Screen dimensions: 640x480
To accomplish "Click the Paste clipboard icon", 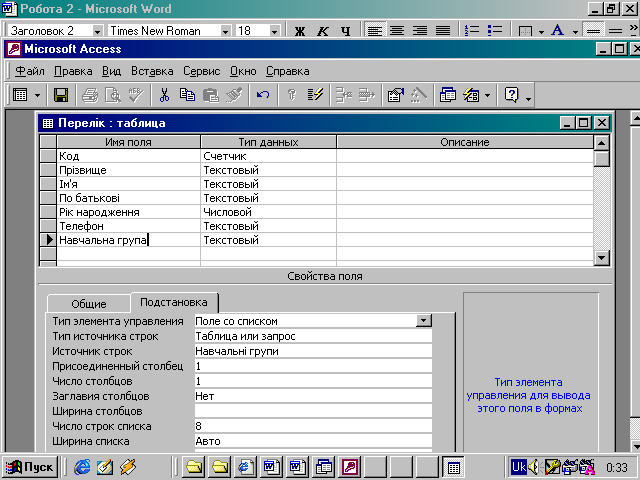I will (x=211, y=95).
